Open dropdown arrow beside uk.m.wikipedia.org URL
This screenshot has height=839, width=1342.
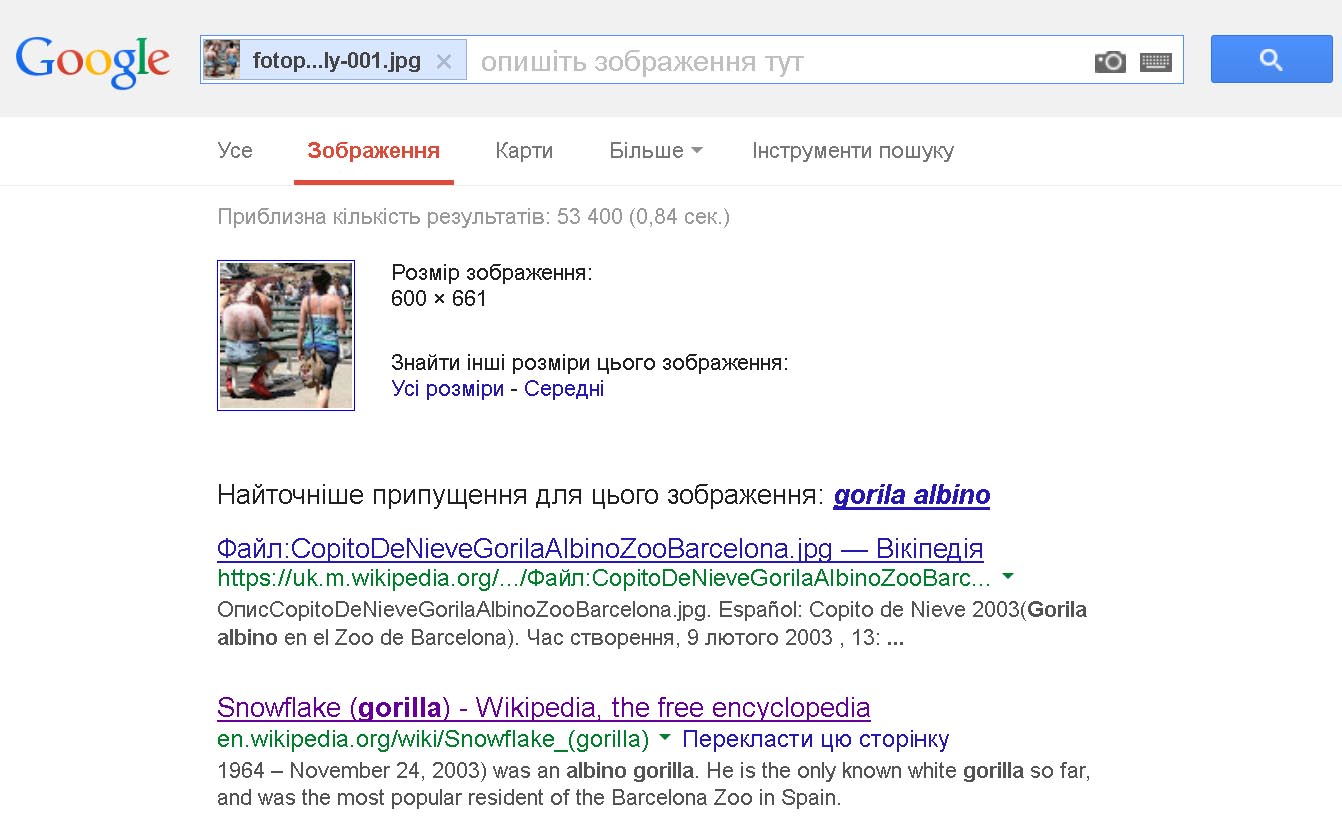(x=1008, y=577)
